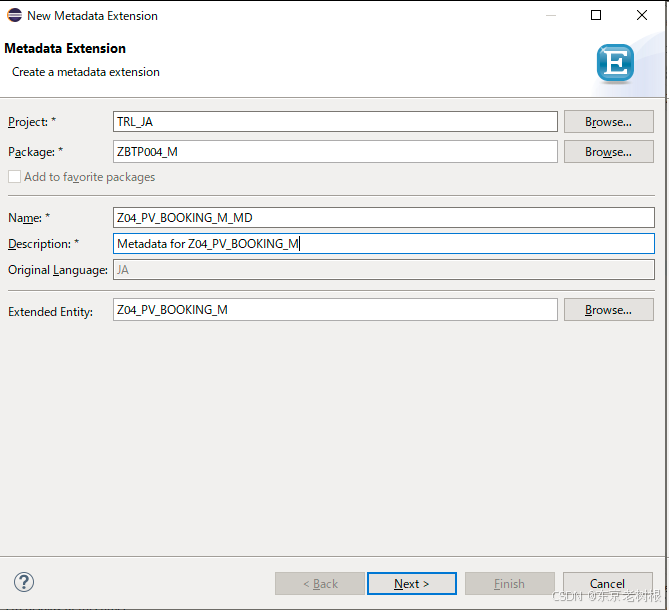
Task: Browse for a Package
Action: [x=608, y=152]
